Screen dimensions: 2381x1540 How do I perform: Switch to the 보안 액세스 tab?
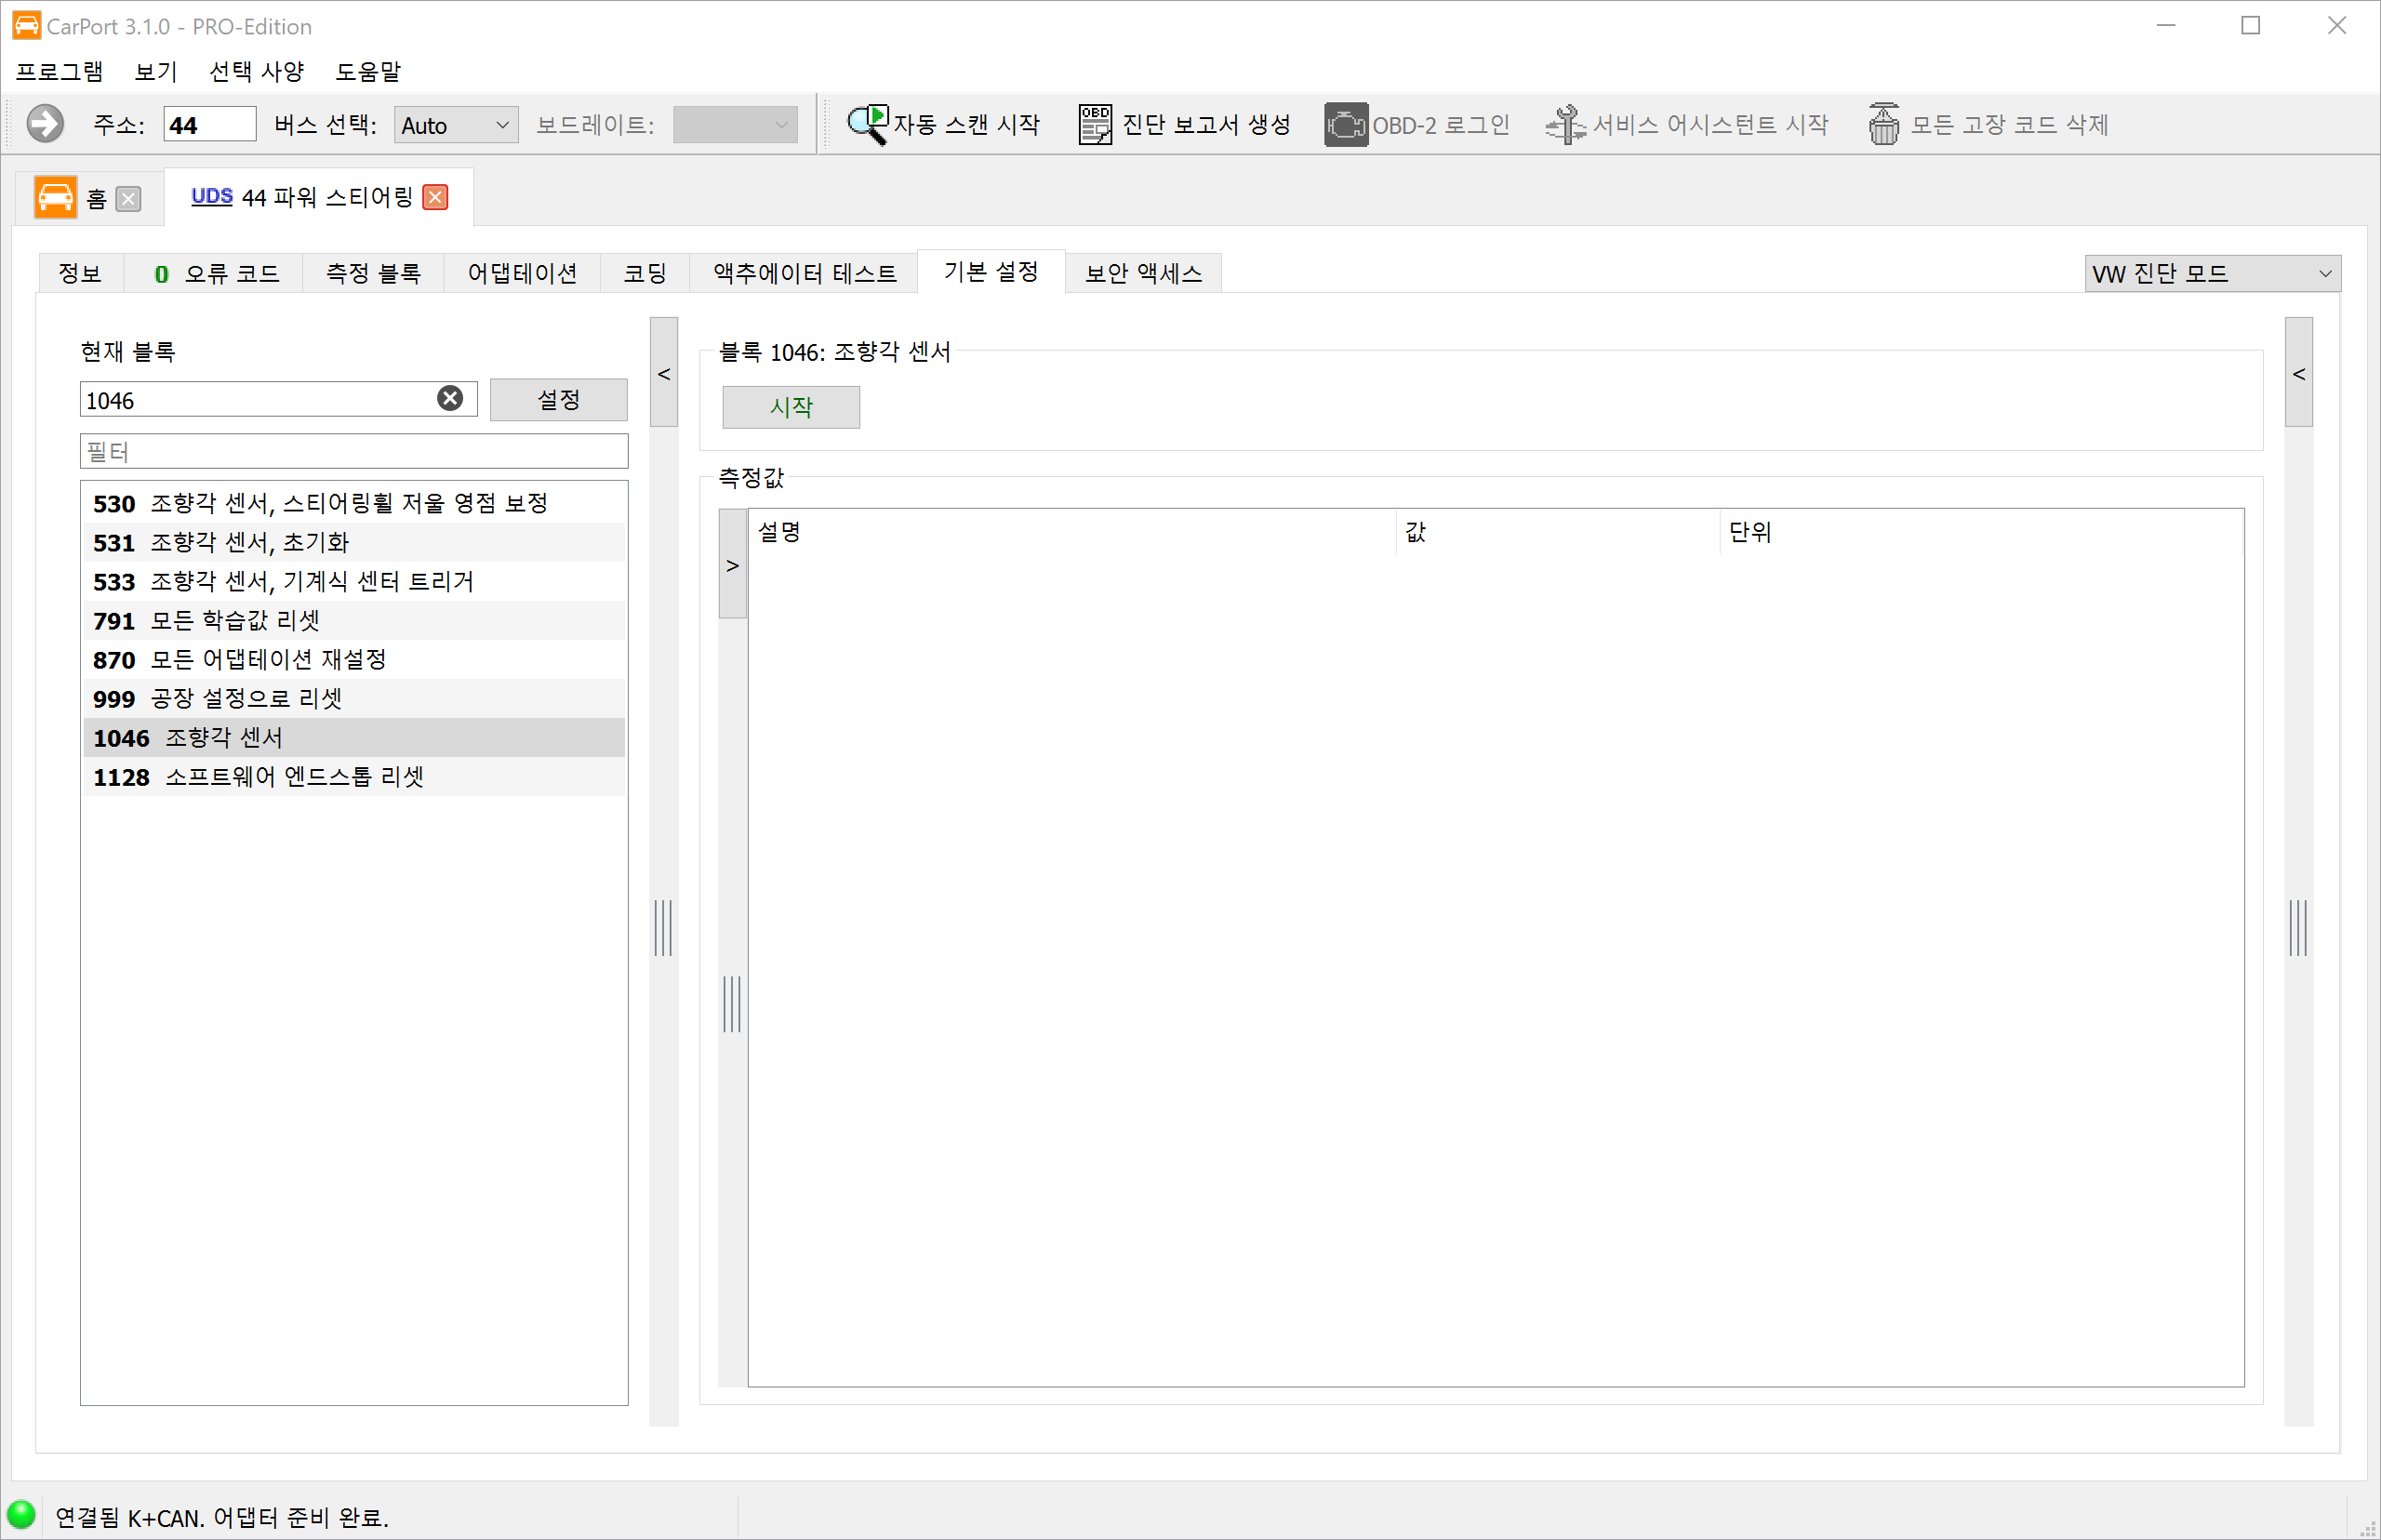(x=1143, y=274)
